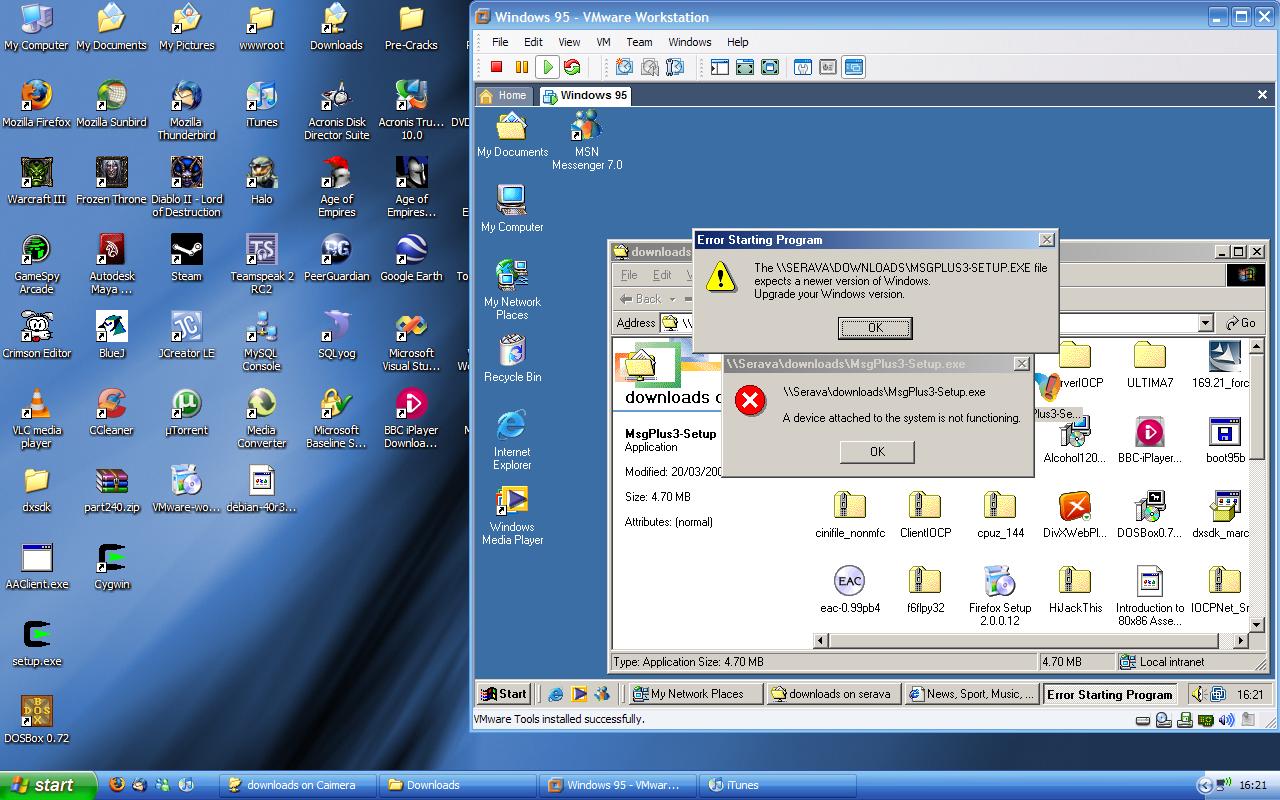
Task: Click the host XP start button
Action: (x=48, y=785)
